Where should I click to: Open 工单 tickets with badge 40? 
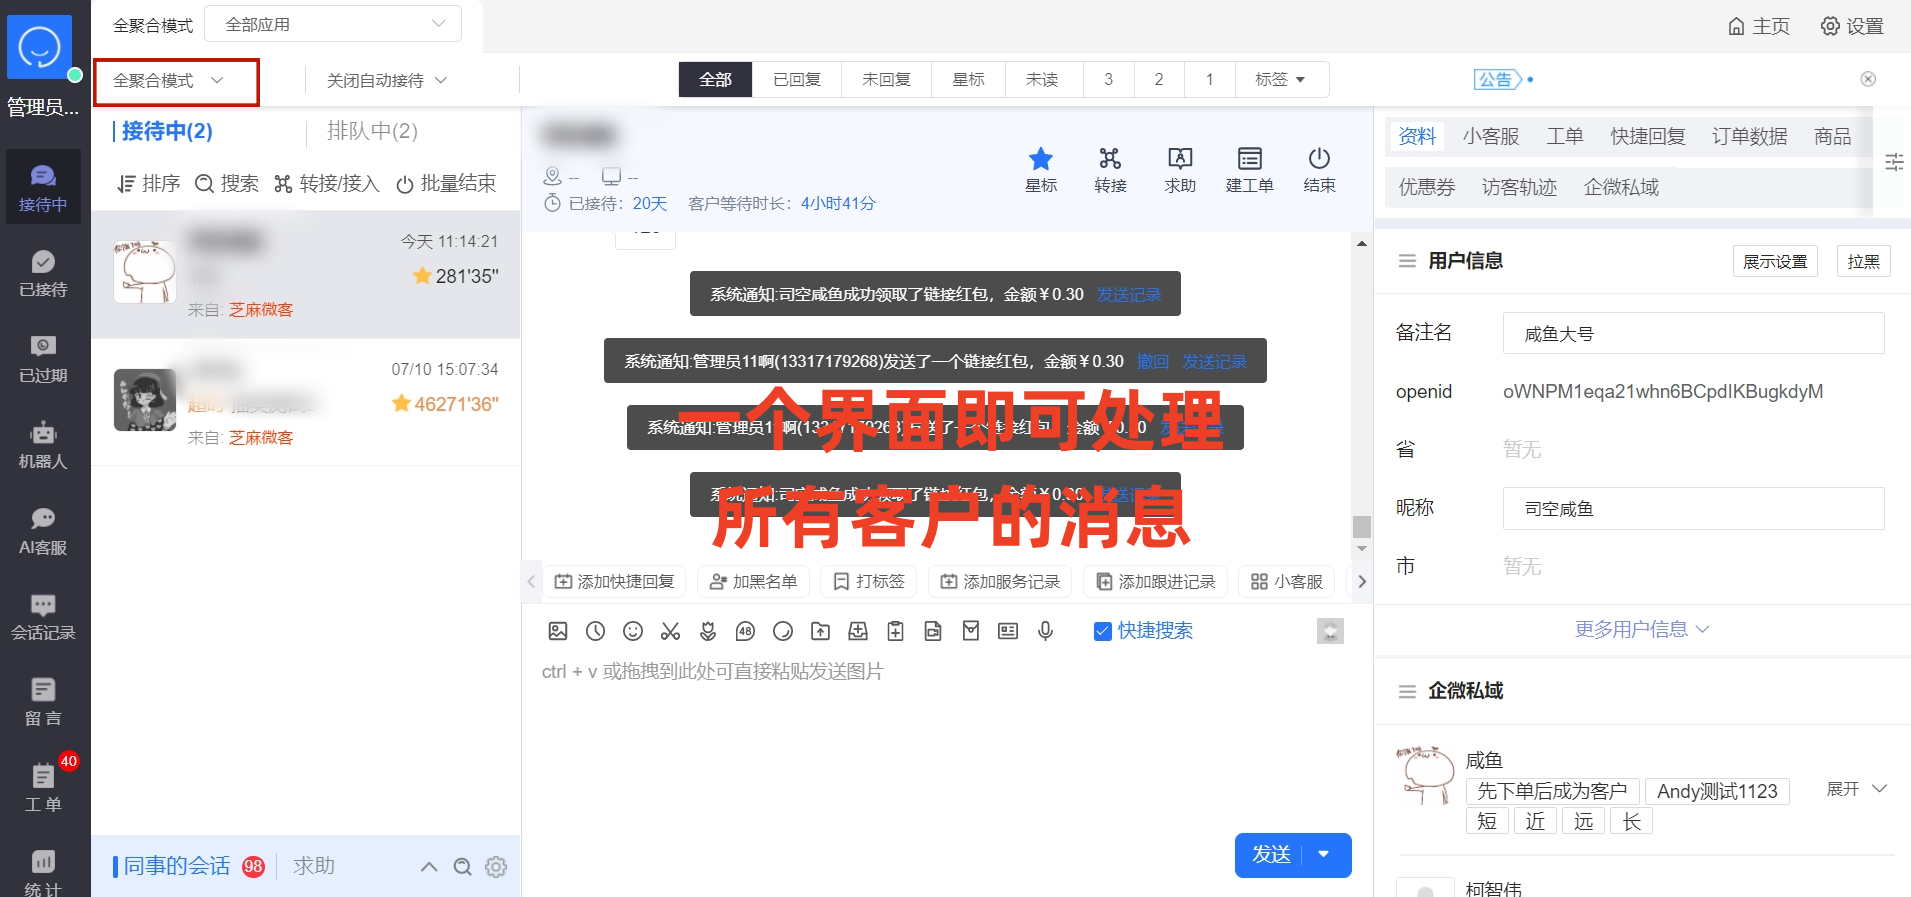point(43,787)
